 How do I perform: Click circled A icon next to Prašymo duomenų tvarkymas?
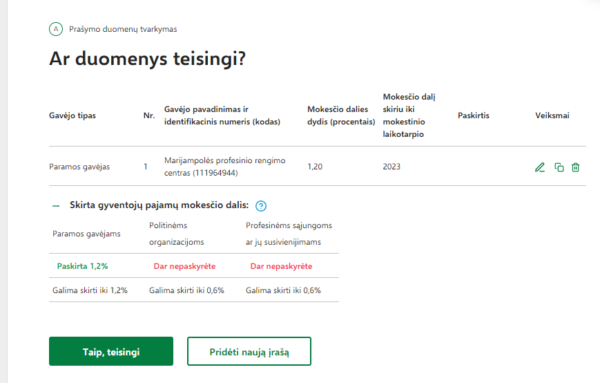coord(56,29)
